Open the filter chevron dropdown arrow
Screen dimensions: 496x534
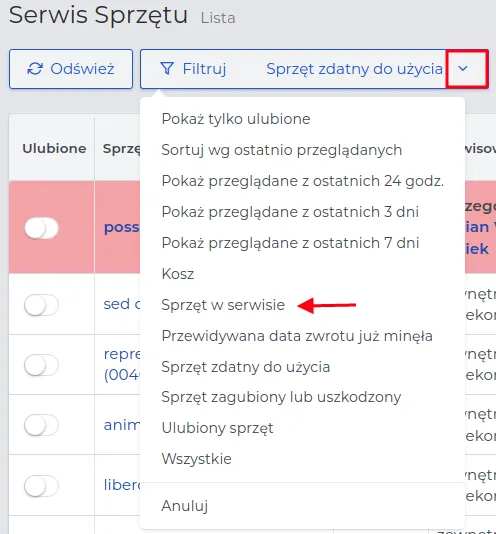(463, 68)
